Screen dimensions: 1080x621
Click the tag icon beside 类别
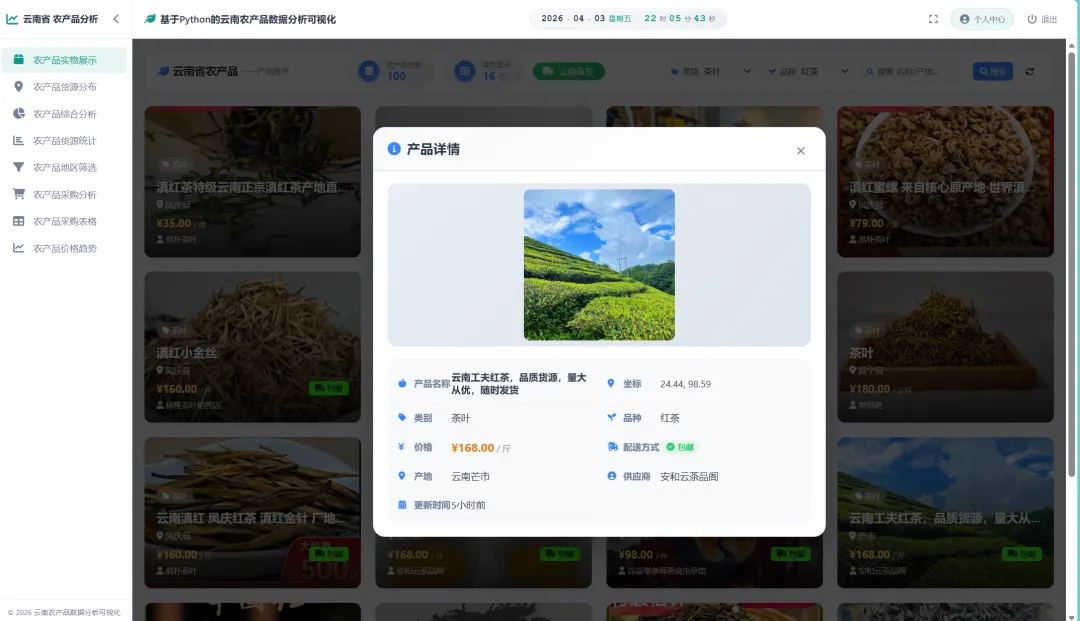point(402,417)
